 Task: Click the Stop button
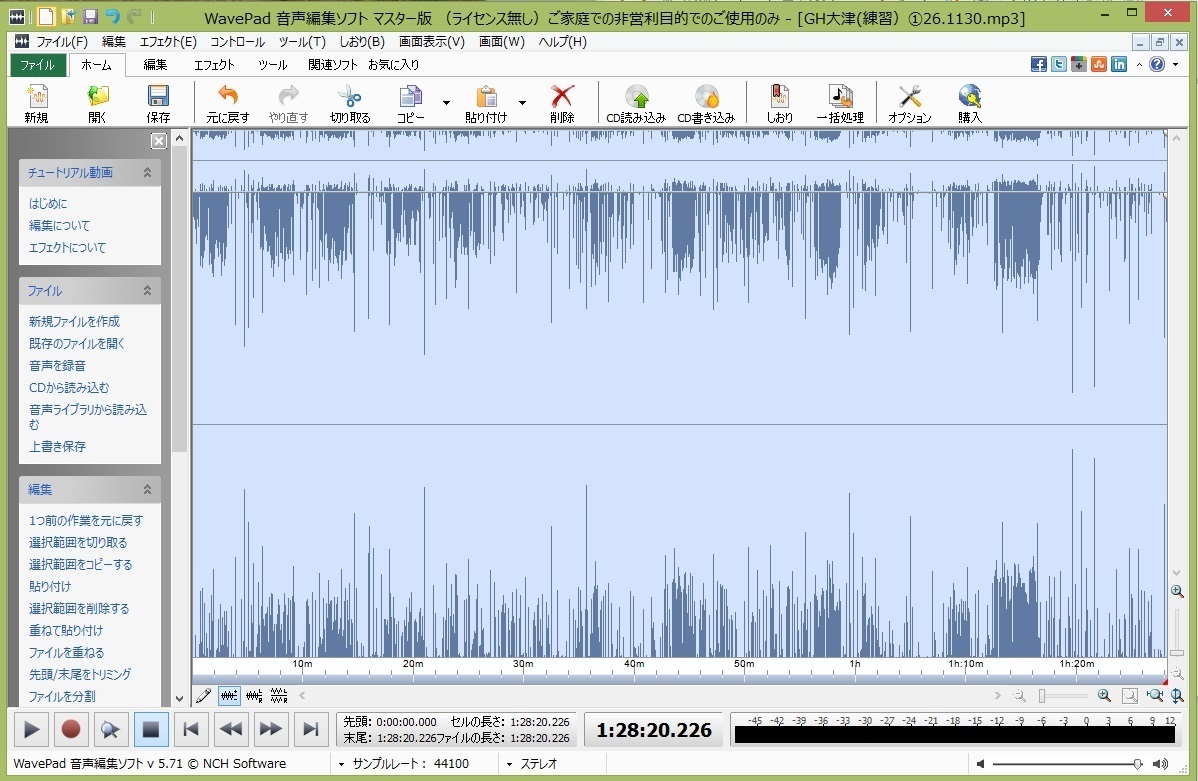click(151, 730)
